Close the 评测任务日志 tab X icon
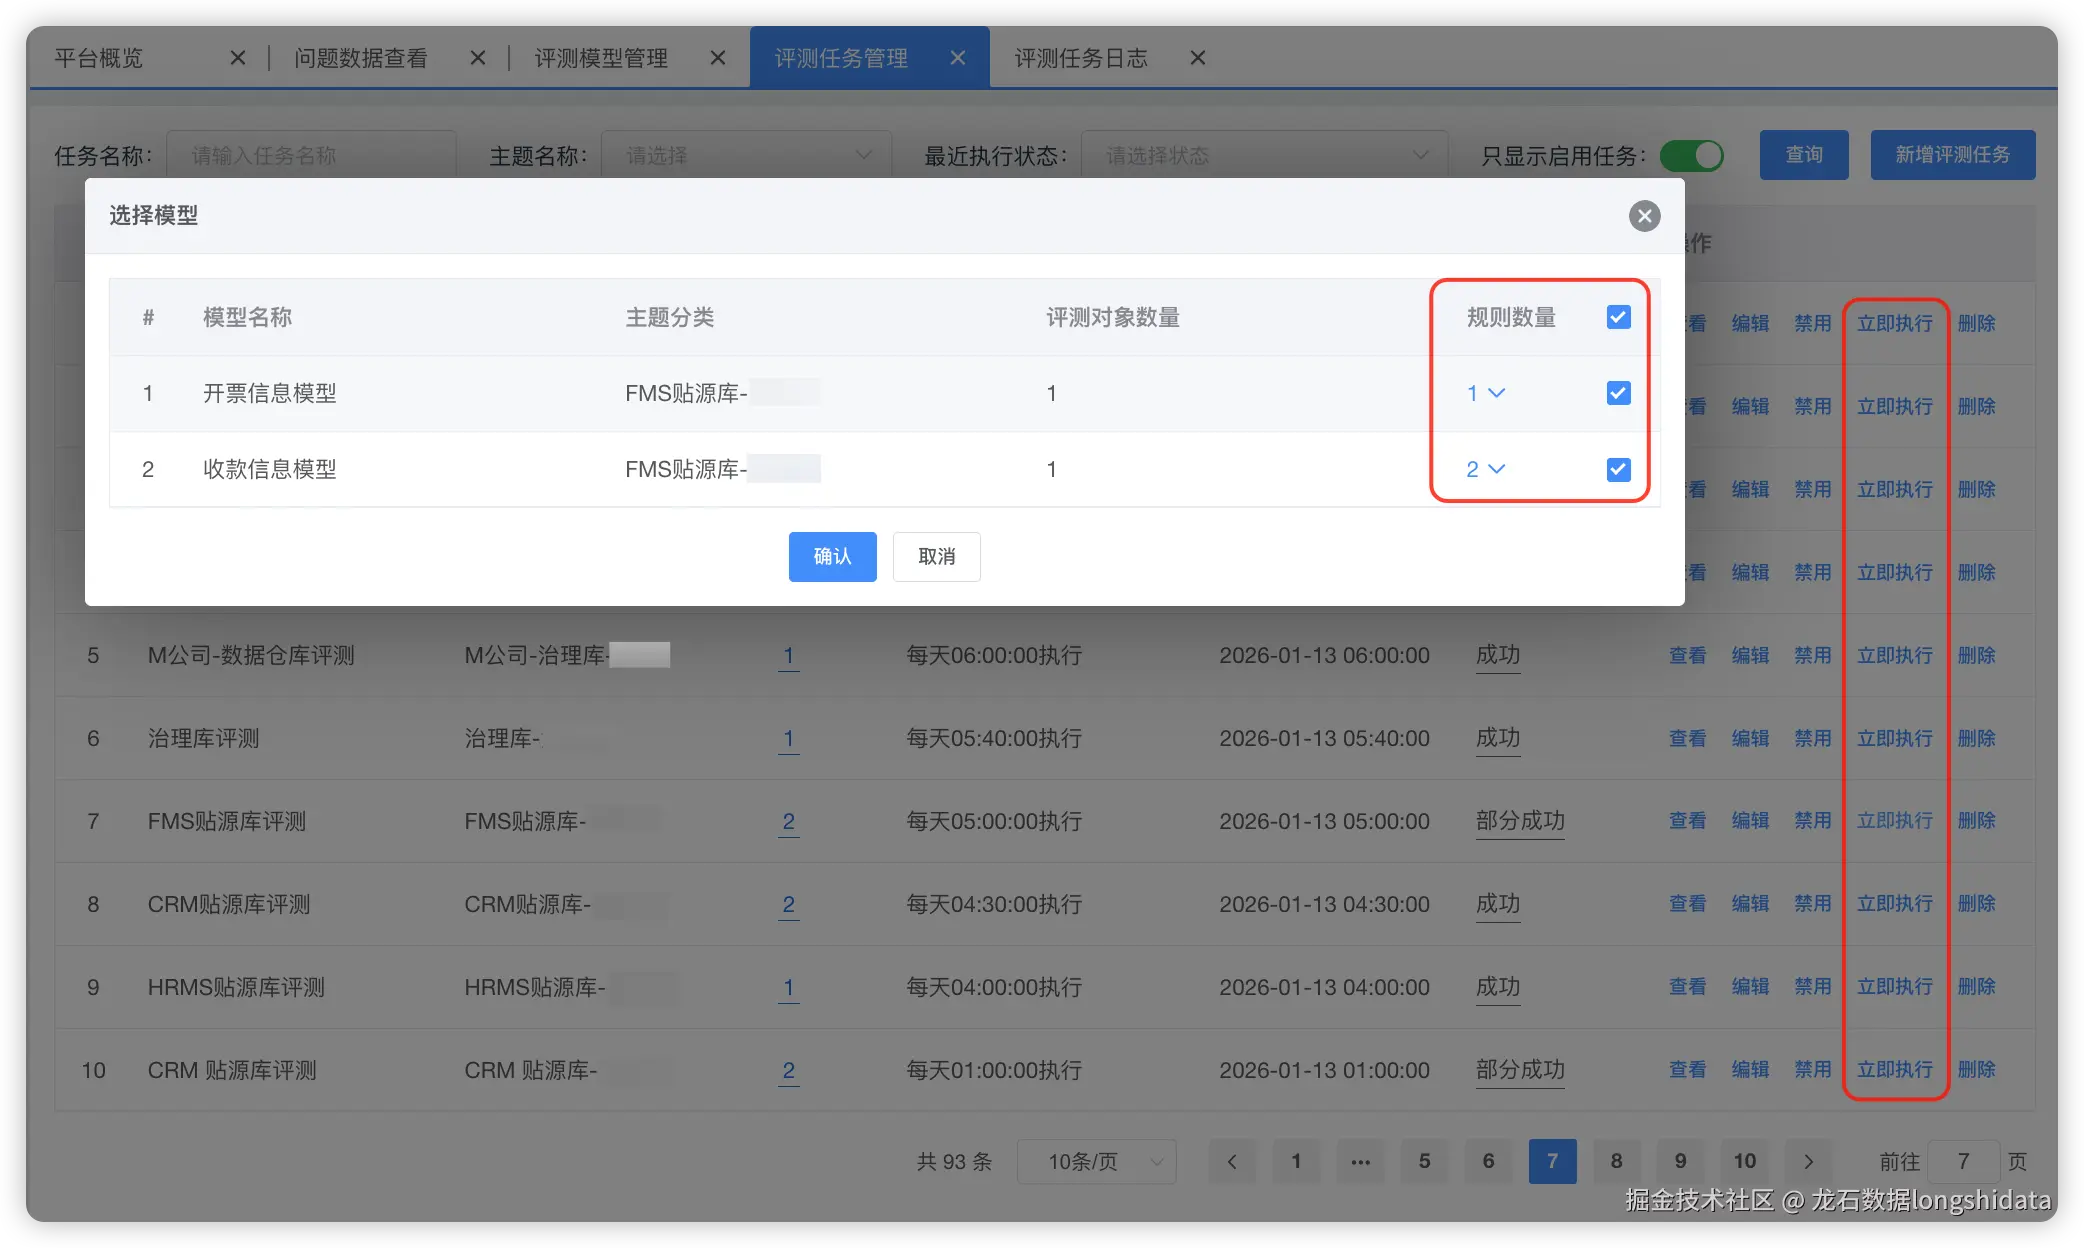 [1197, 58]
